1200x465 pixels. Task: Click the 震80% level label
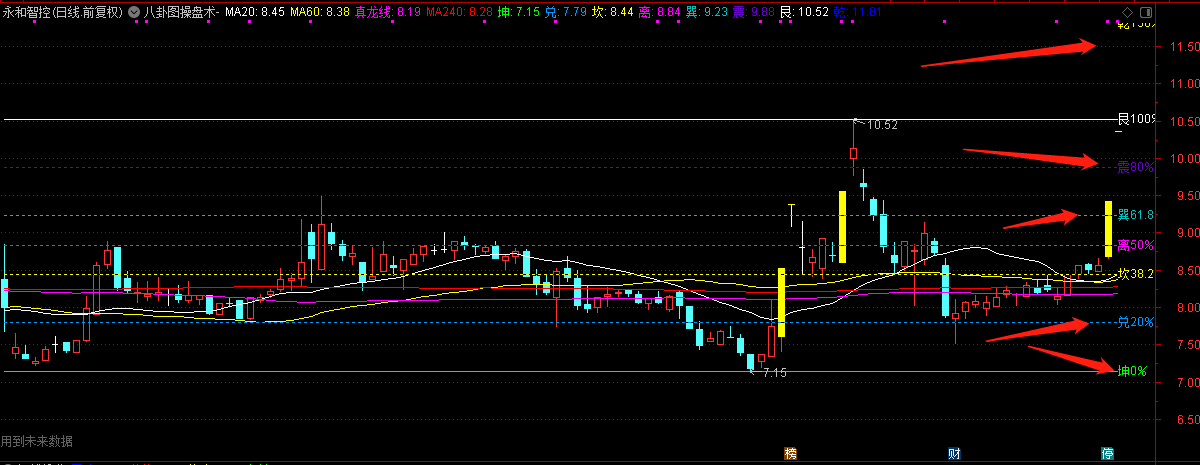(1135, 167)
